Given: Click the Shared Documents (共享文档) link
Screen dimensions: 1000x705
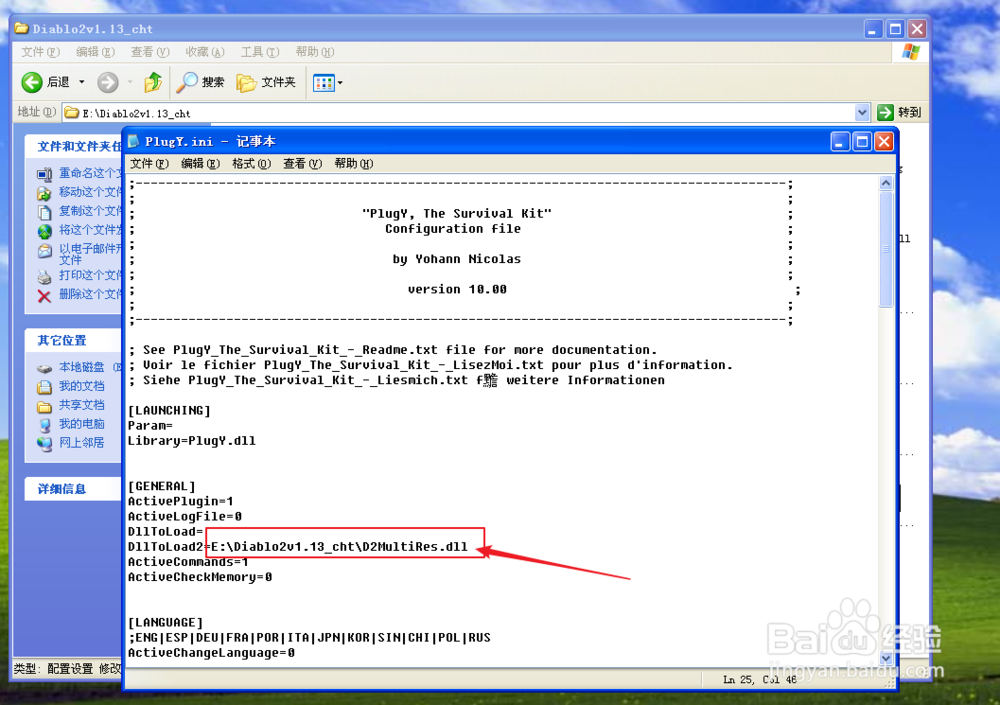Looking at the screenshot, I should coord(82,405).
